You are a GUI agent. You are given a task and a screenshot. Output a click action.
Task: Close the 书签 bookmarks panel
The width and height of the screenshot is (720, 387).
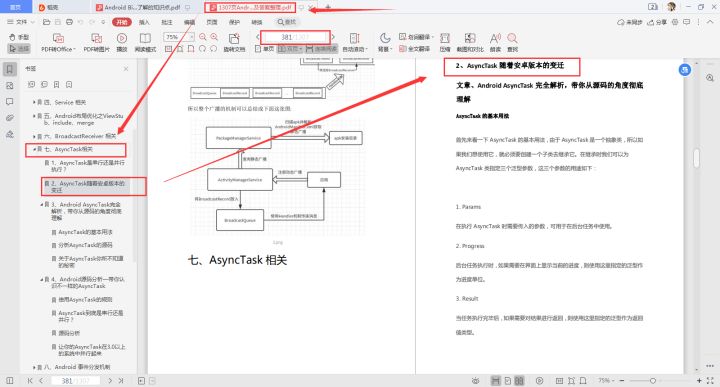[126, 69]
